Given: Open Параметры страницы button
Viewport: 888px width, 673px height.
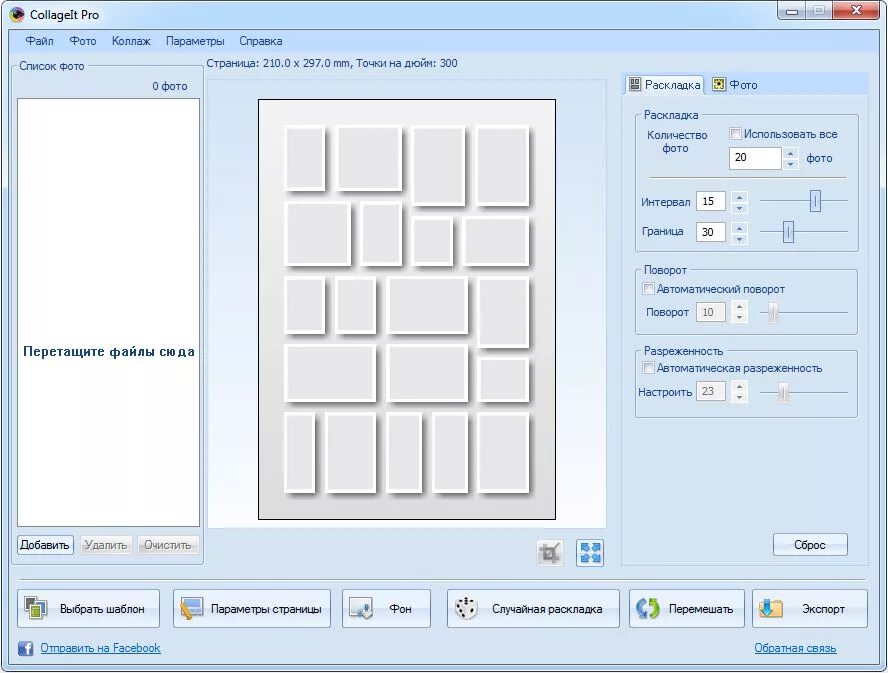Looking at the screenshot, I should (x=251, y=608).
